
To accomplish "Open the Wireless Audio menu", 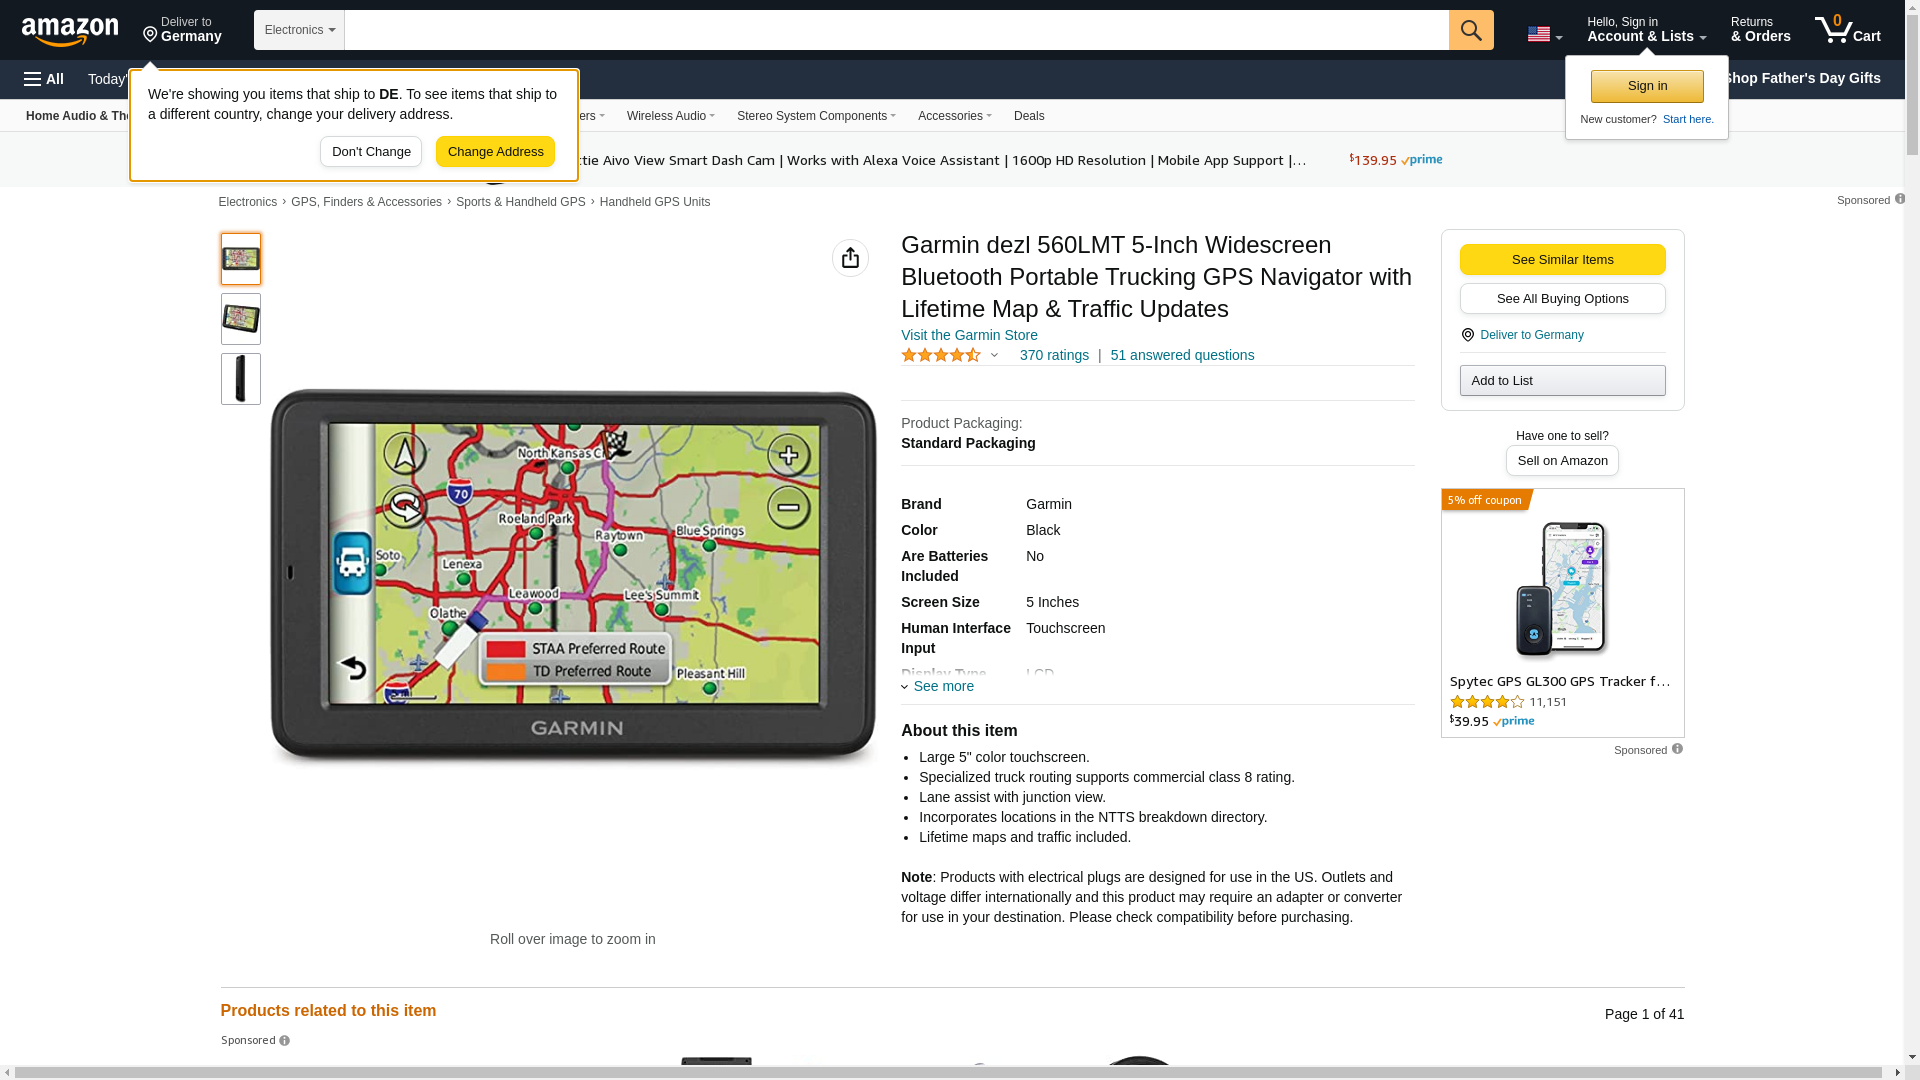I will click(x=670, y=116).
